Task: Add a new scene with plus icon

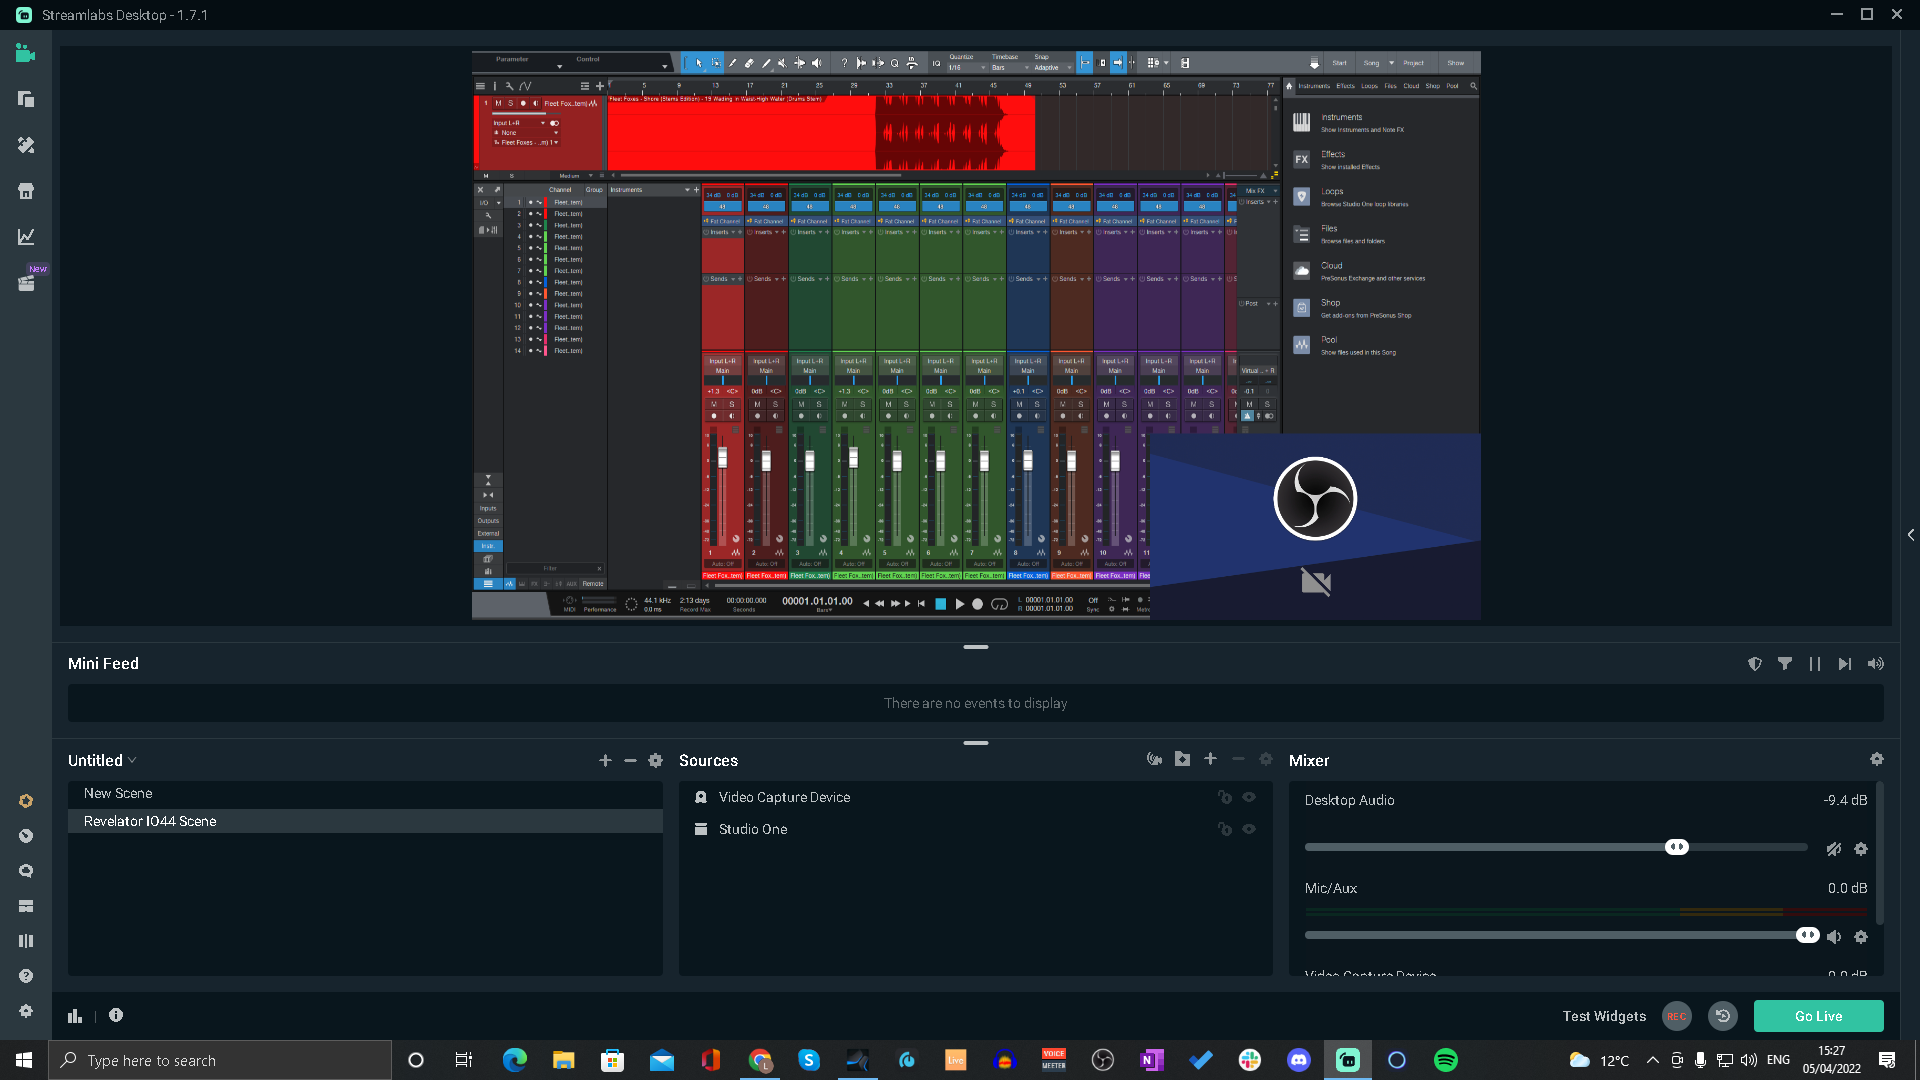Action: pyautogui.click(x=605, y=761)
